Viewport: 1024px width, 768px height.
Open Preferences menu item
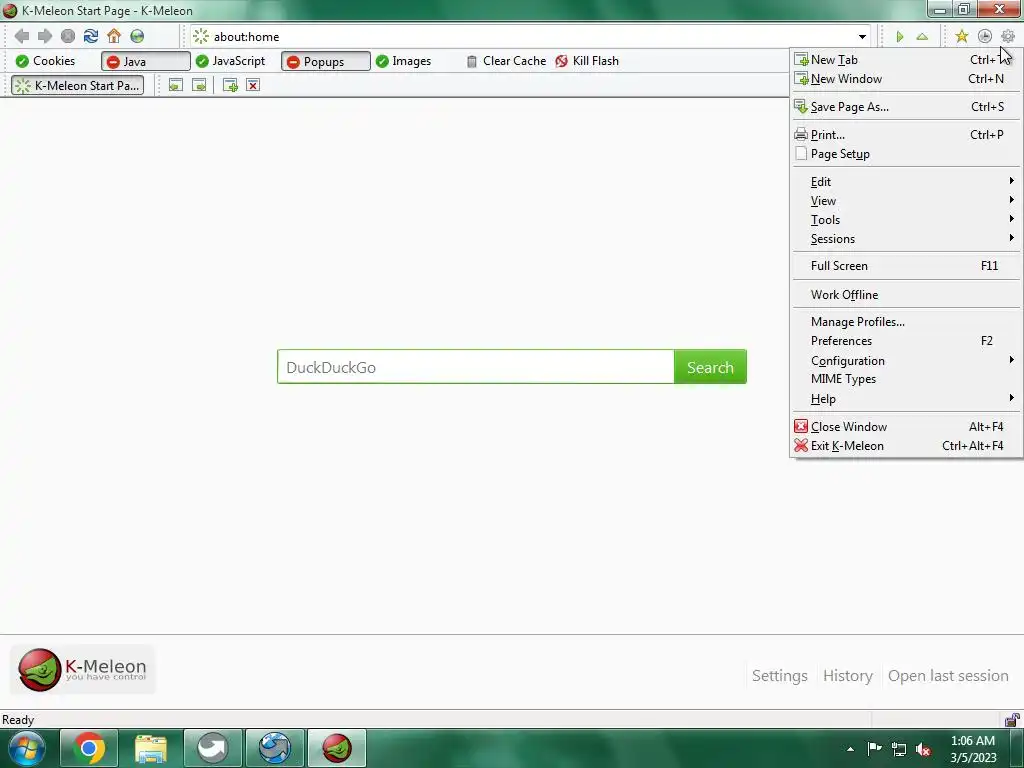[906, 340]
